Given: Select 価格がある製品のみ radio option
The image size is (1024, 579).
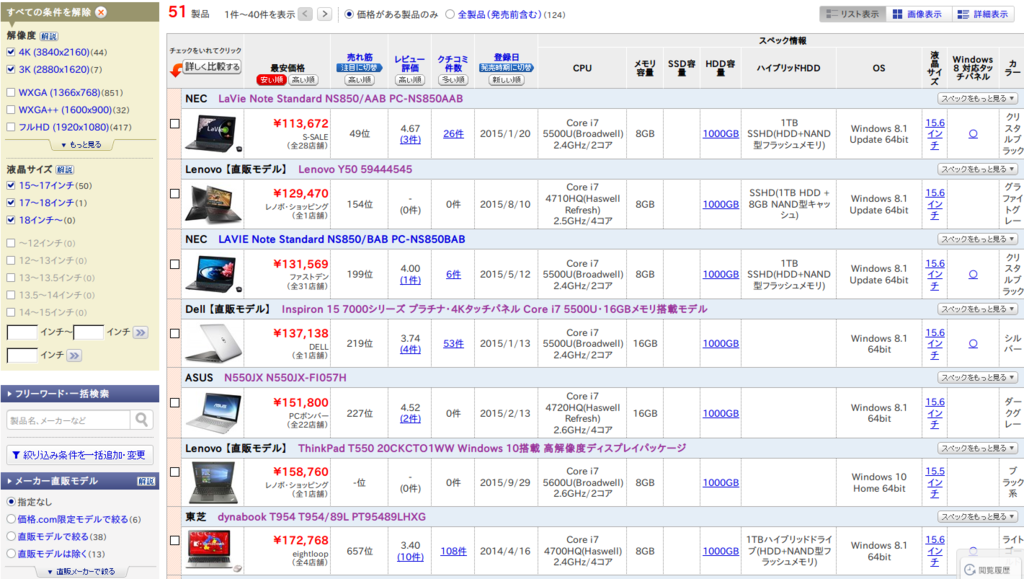Looking at the screenshot, I should pos(349,14).
